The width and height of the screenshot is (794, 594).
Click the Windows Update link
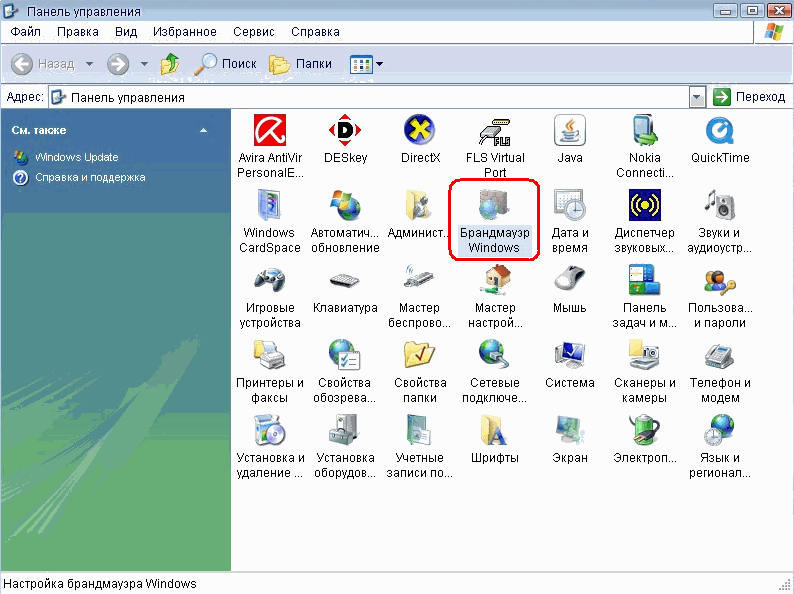coord(76,157)
